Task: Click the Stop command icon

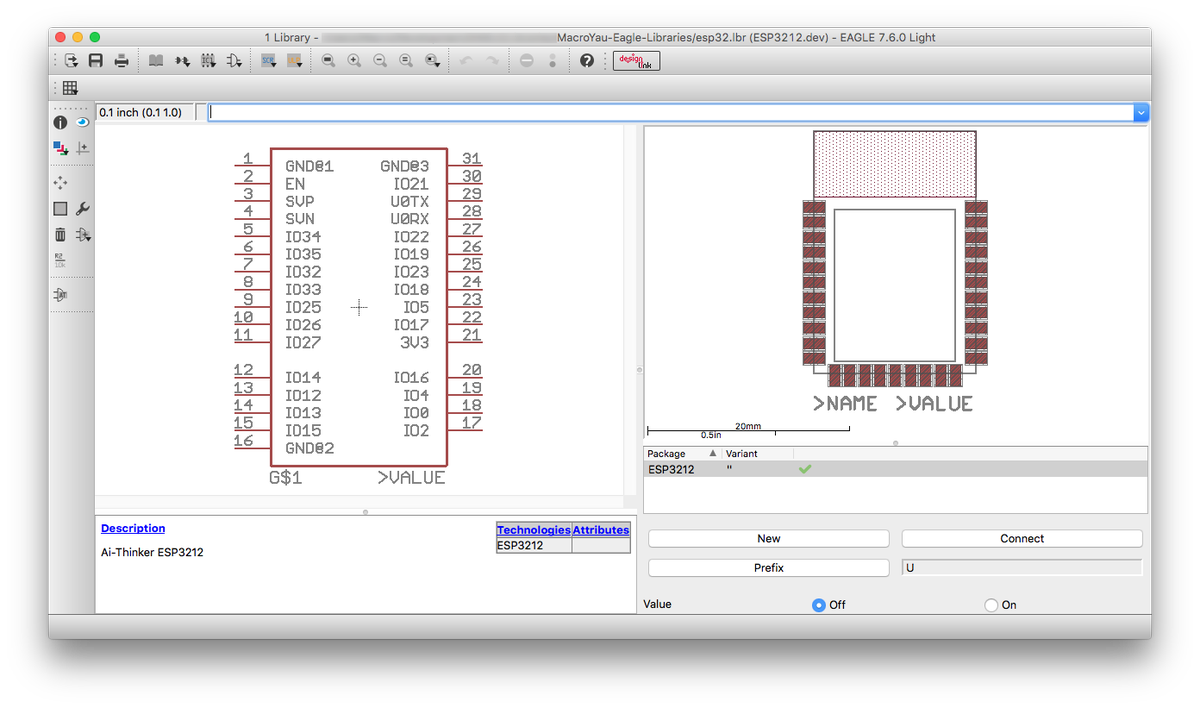Action: pos(527,61)
